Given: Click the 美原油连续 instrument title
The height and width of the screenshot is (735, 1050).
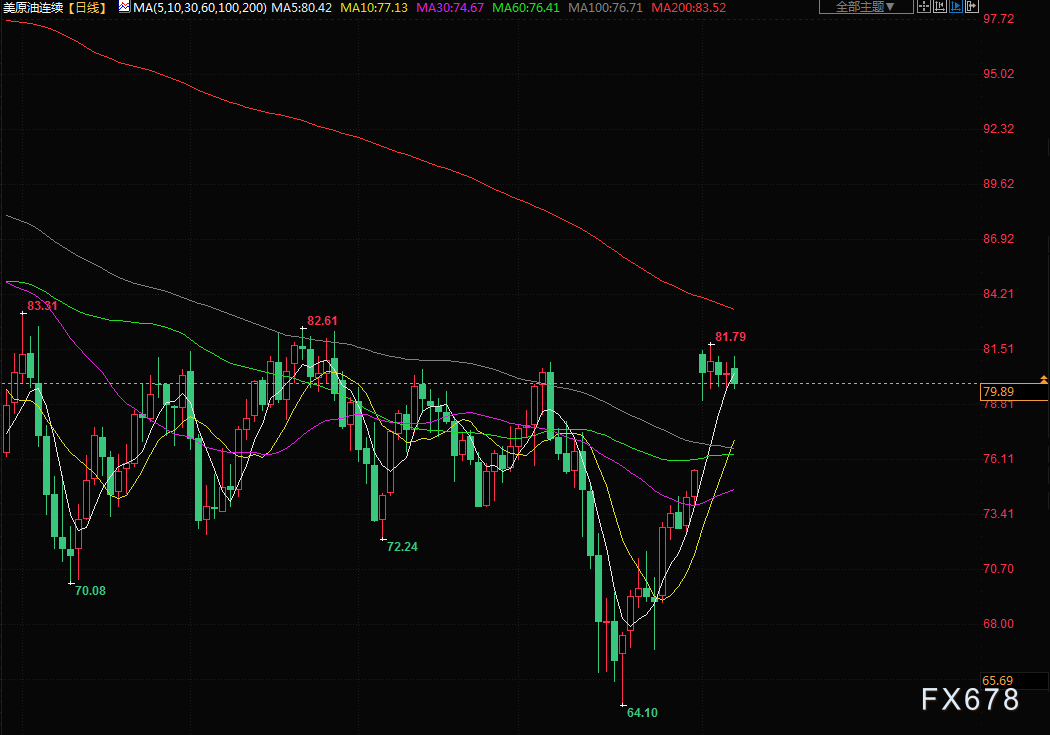Looking at the screenshot, I should 33,7.
